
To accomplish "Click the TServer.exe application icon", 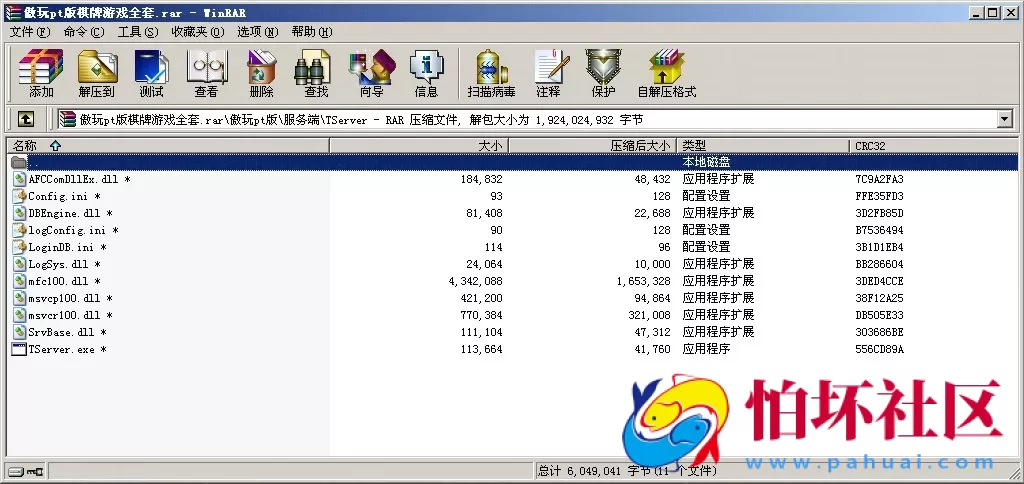I will tap(20, 349).
